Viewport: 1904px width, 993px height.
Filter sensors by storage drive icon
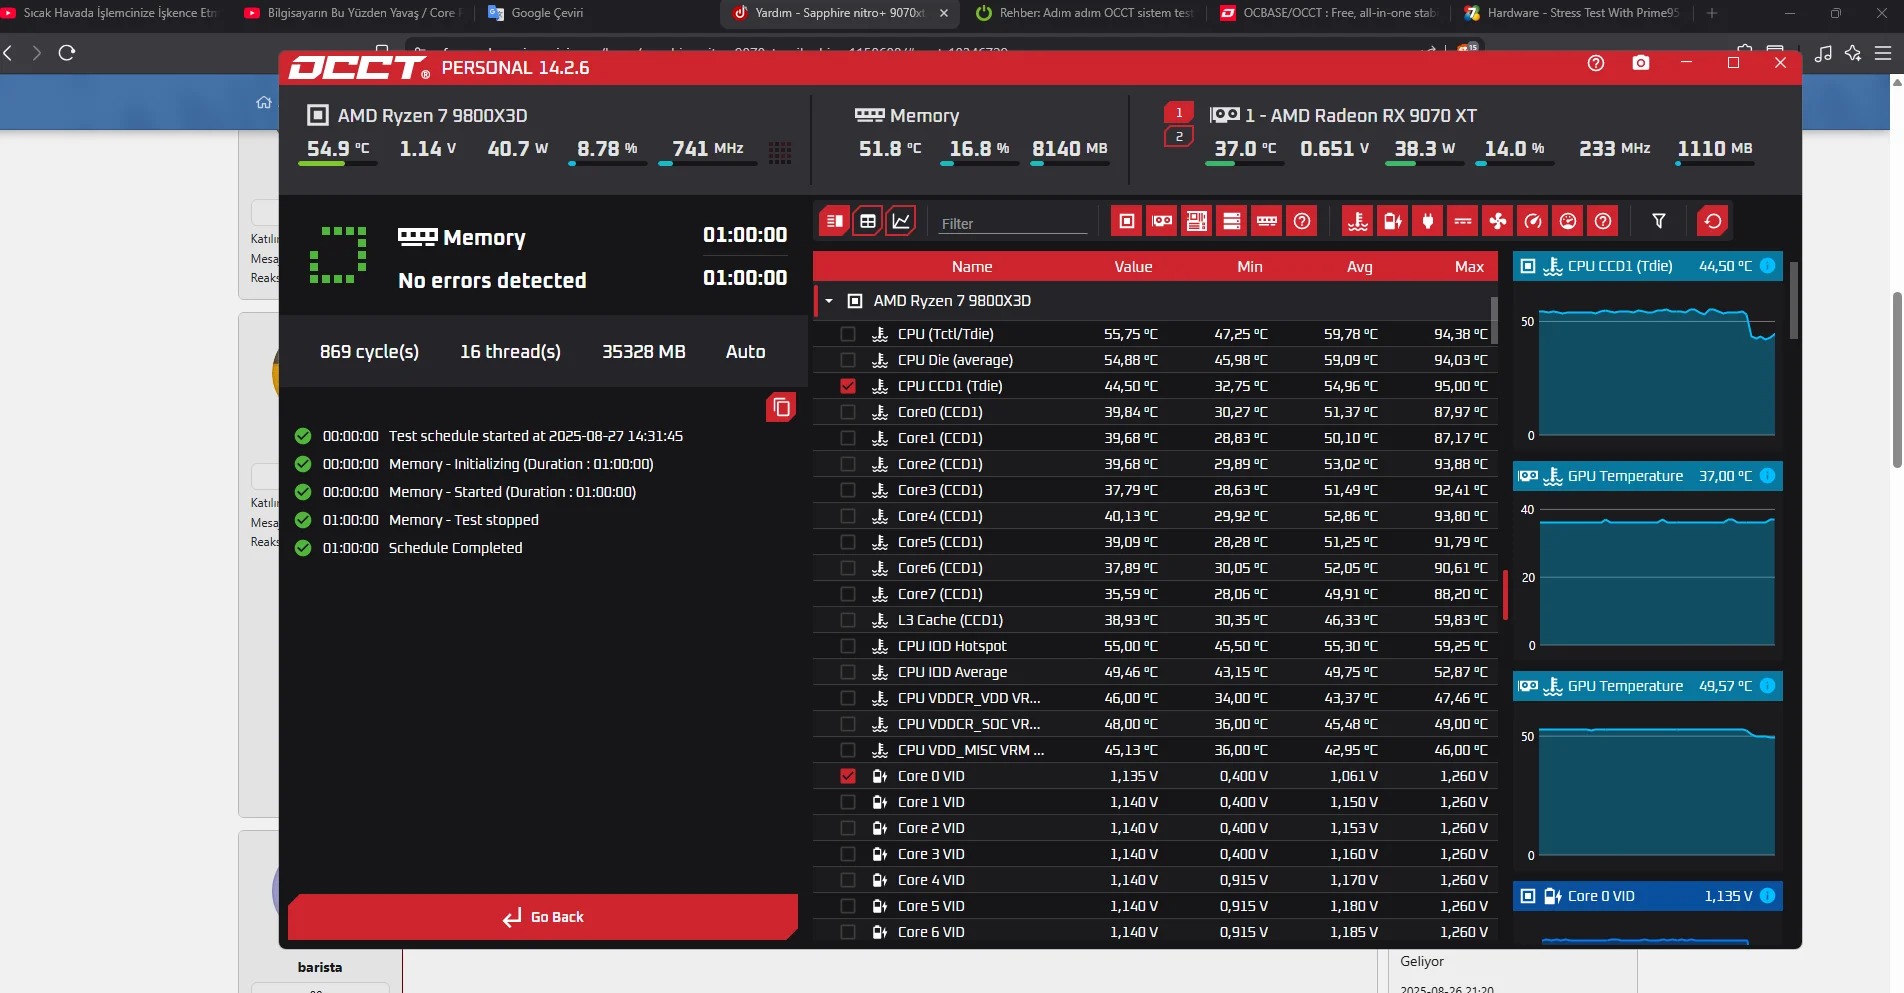click(x=1232, y=221)
